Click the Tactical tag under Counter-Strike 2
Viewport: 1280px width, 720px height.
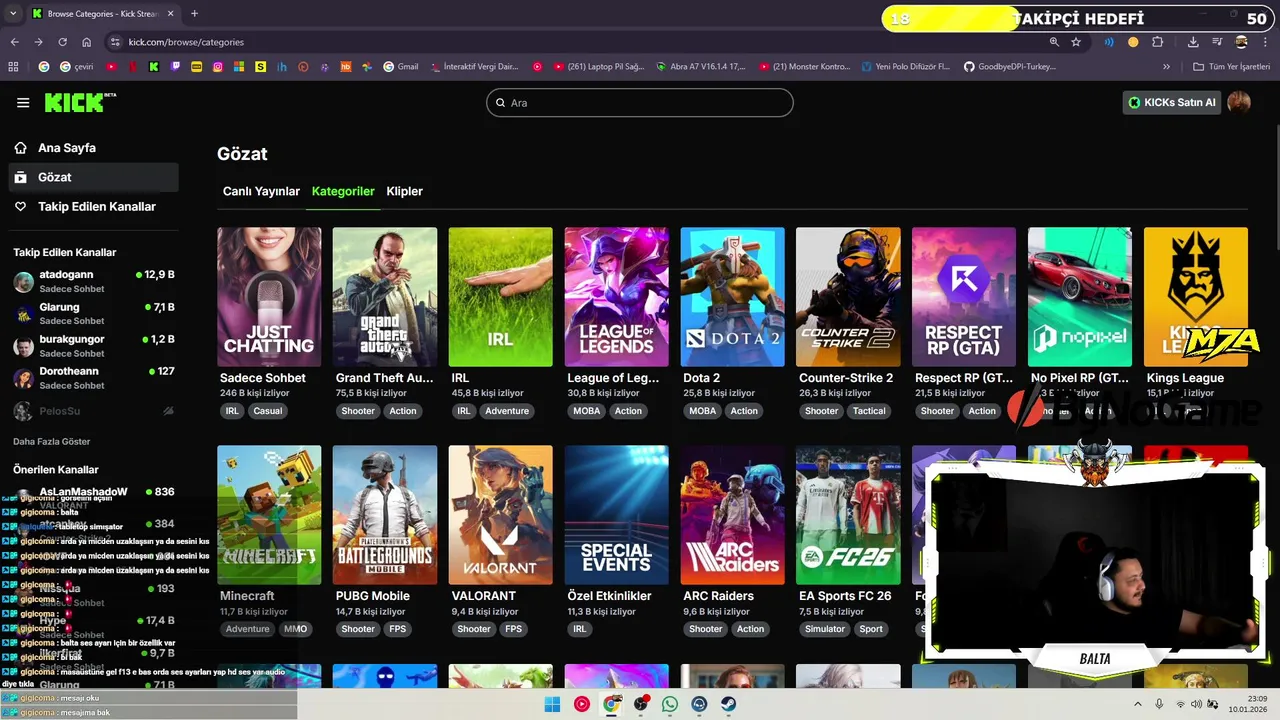[869, 411]
